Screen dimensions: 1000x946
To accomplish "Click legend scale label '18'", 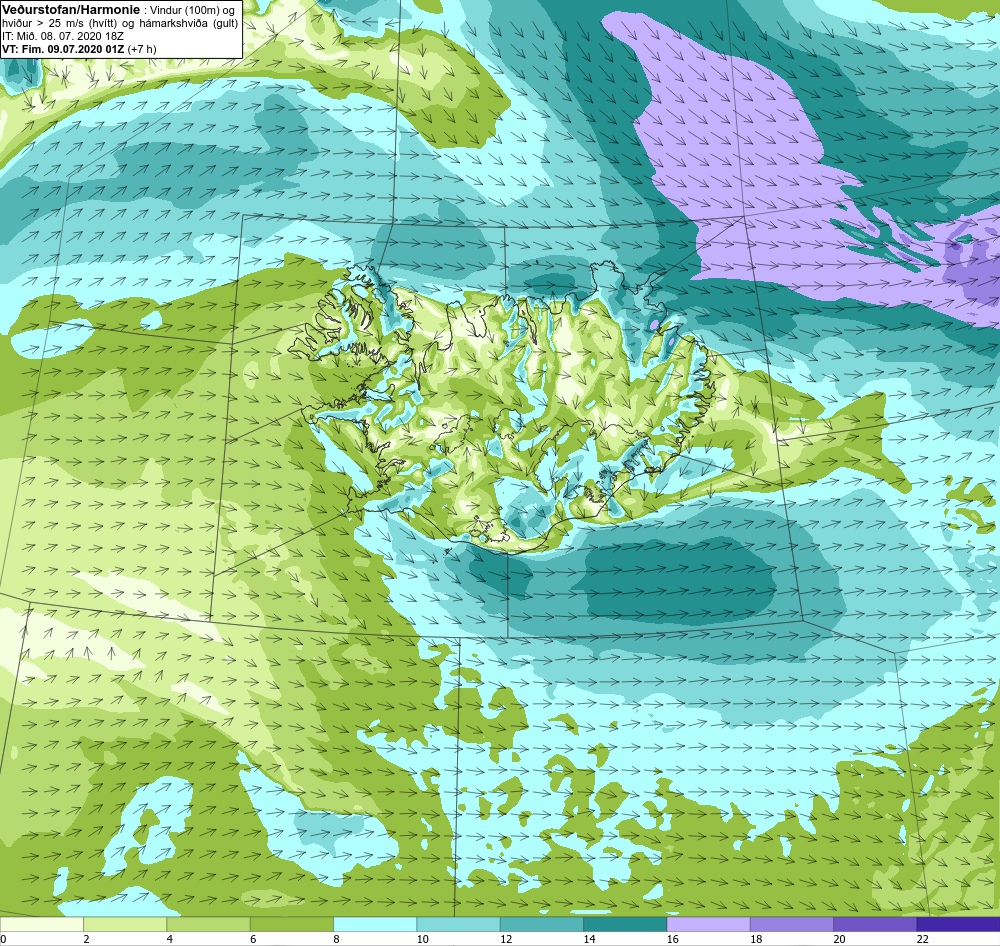I will click(x=756, y=938).
